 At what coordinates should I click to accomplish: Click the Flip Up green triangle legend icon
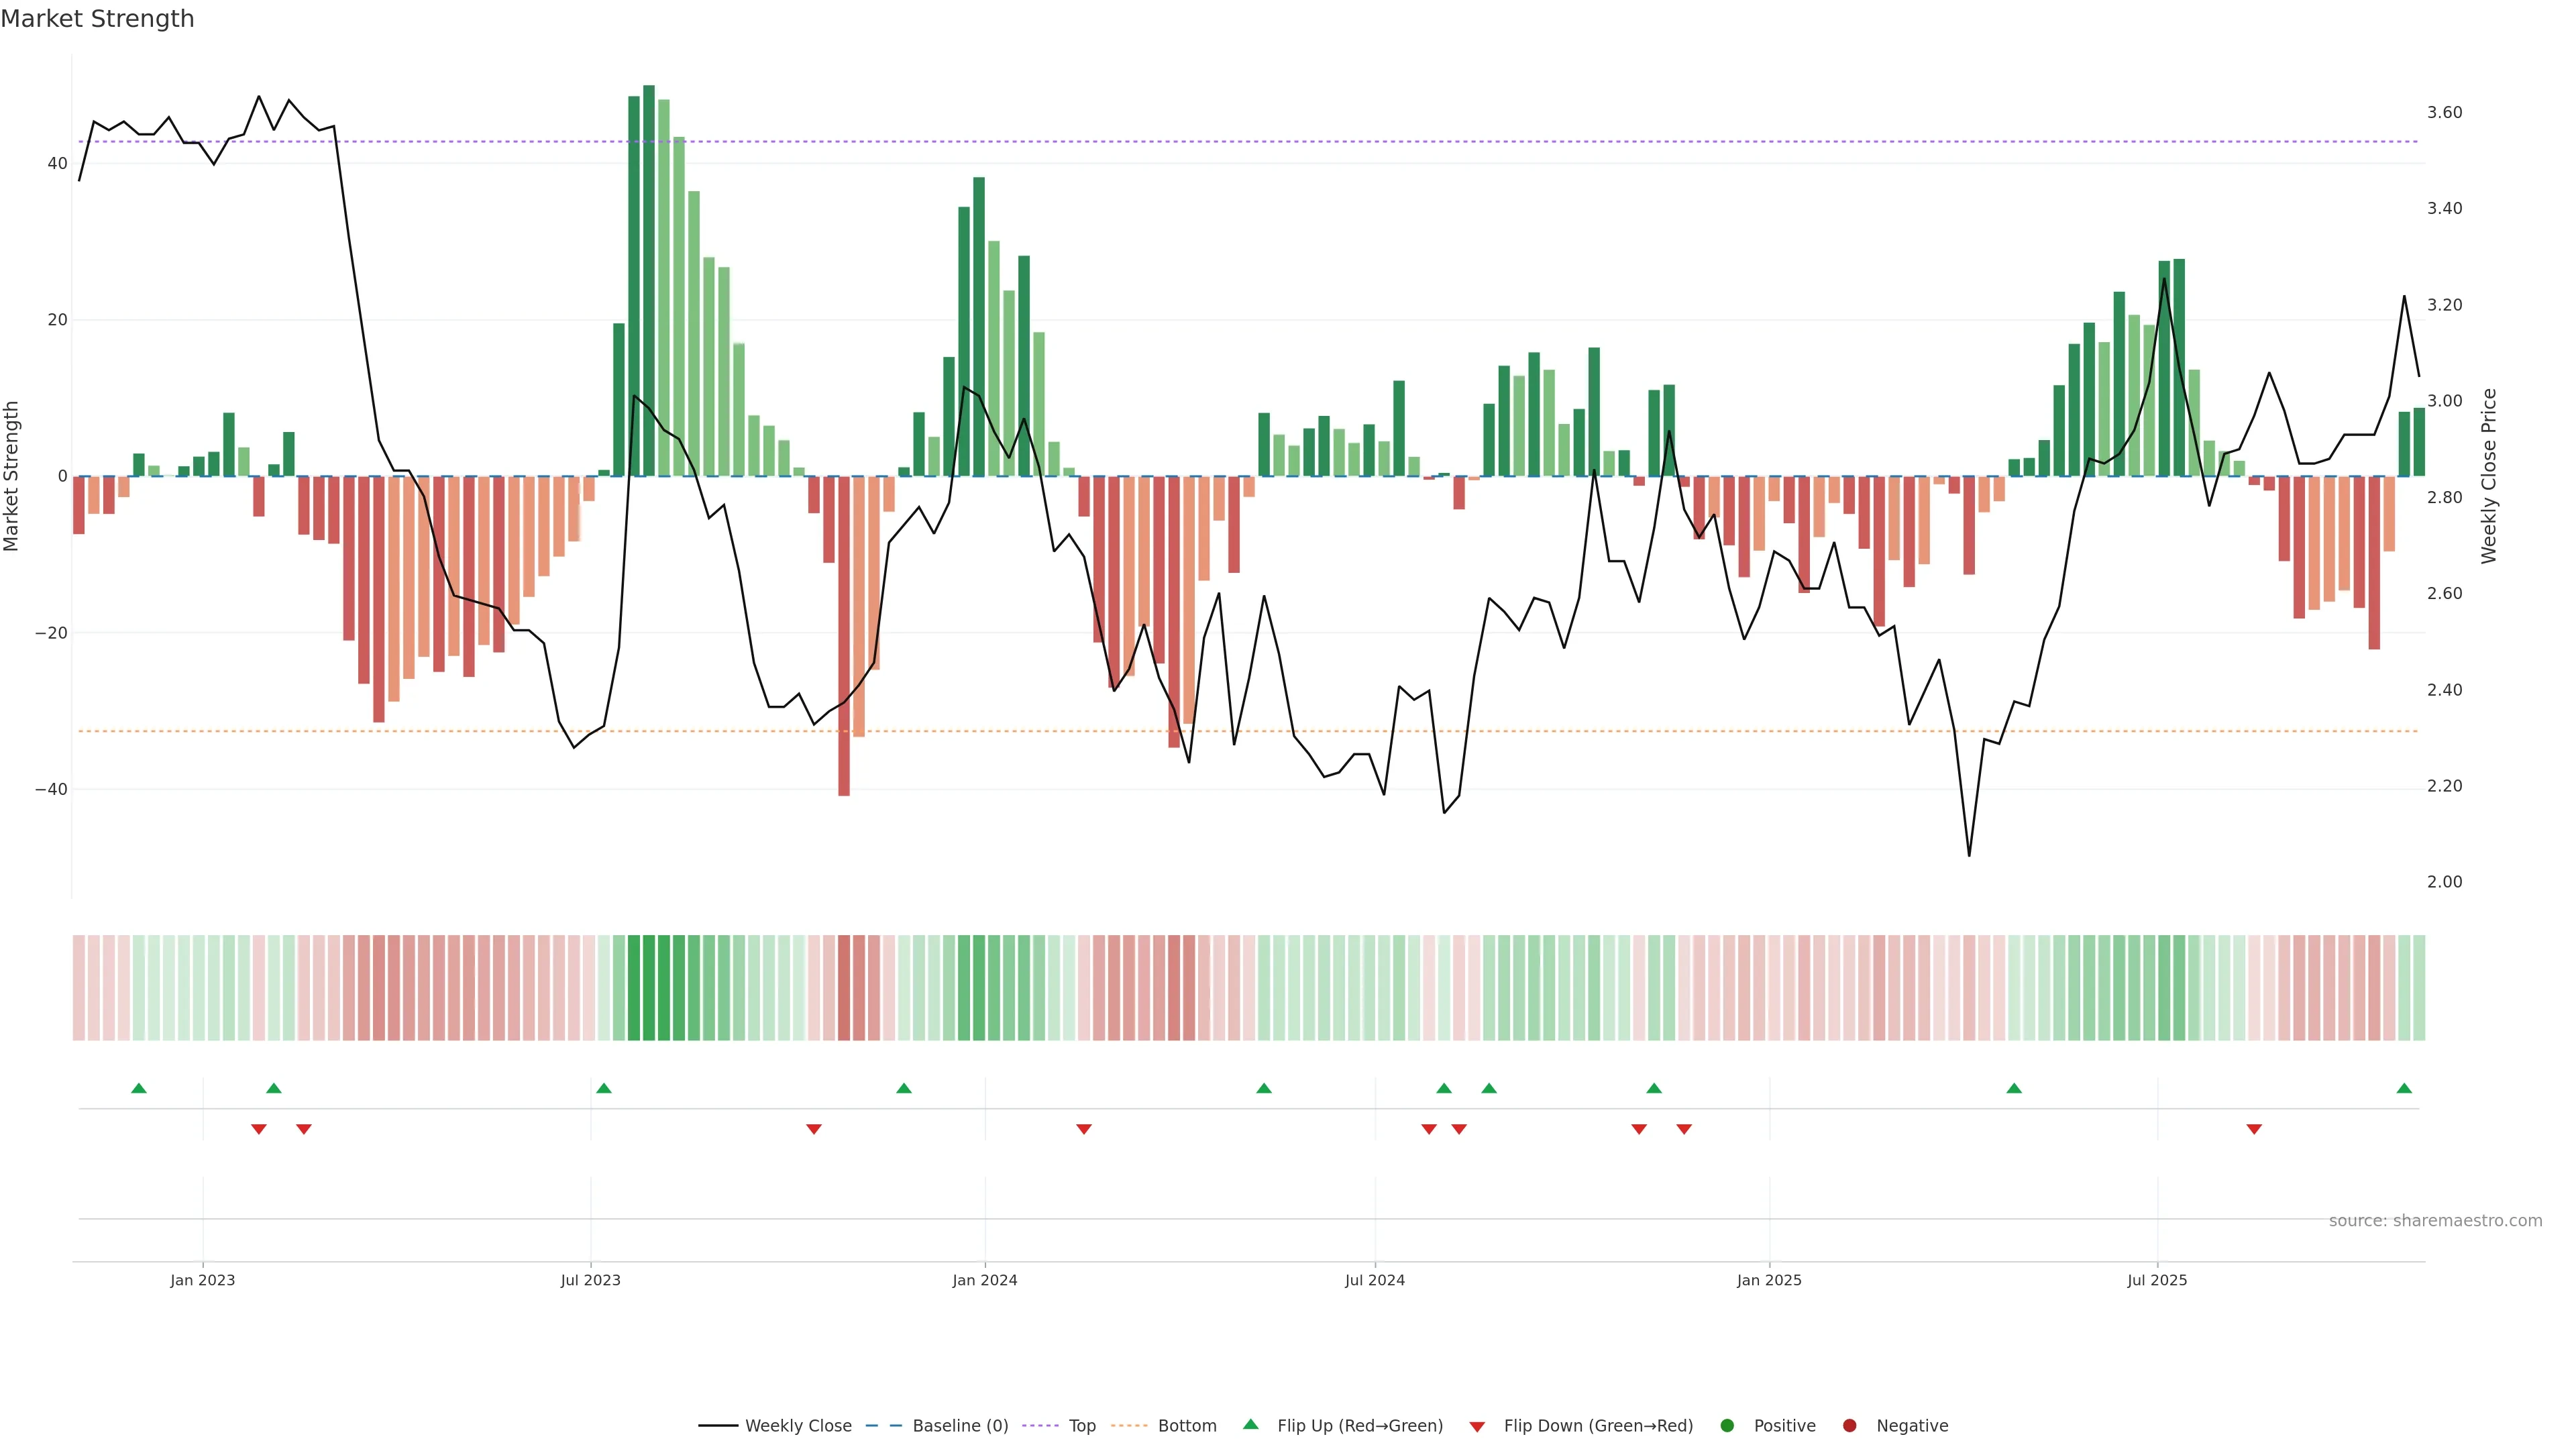click(x=1250, y=1424)
